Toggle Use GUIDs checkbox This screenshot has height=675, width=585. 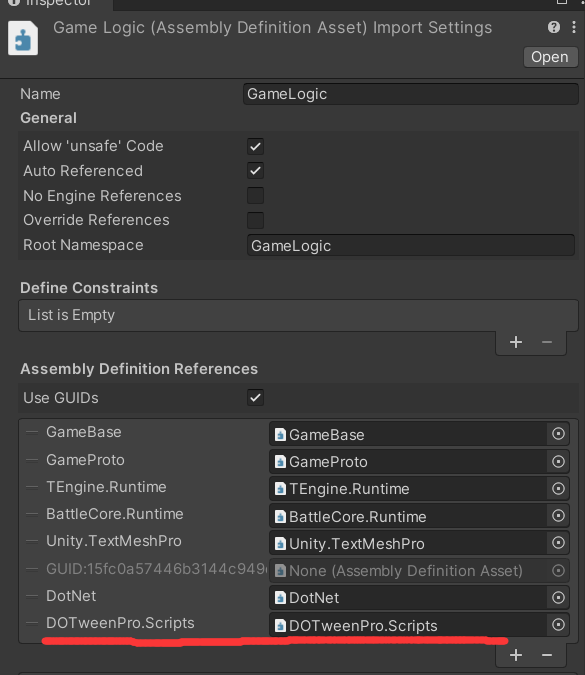[255, 397]
